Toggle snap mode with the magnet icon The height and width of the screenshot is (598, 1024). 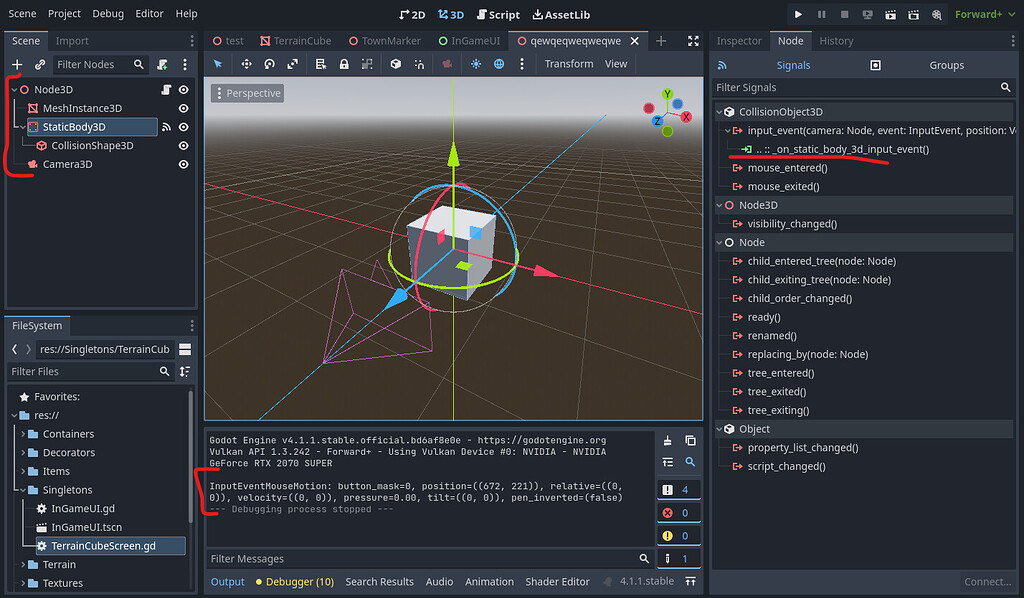pyautogui.click(x=419, y=64)
